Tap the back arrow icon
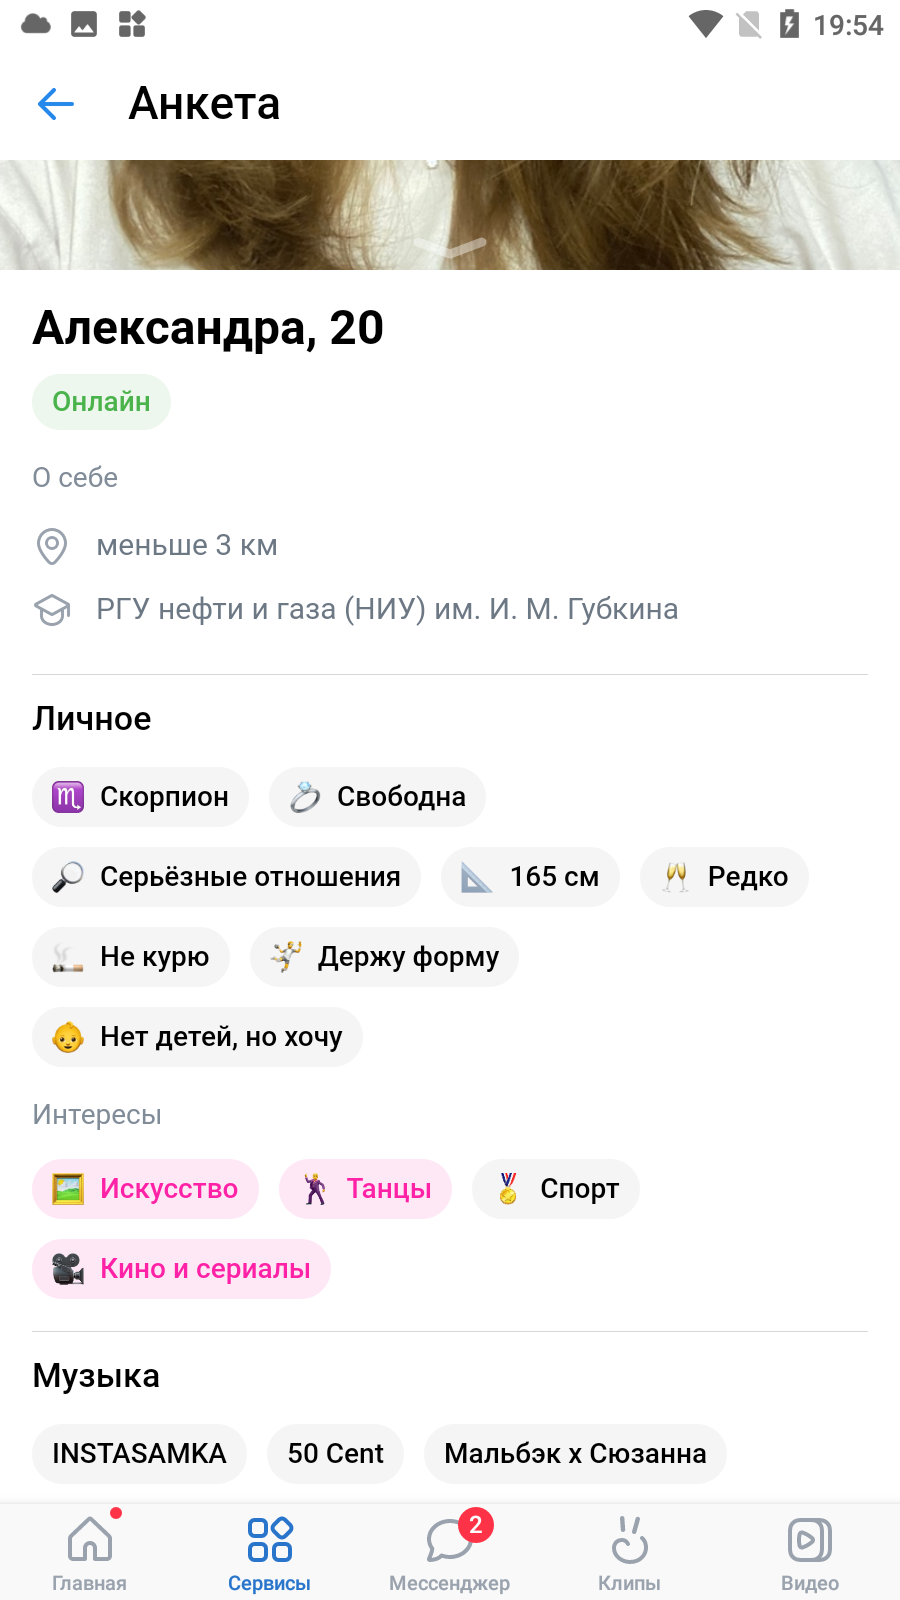This screenshot has width=900, height=1600. tap(56, 103)
